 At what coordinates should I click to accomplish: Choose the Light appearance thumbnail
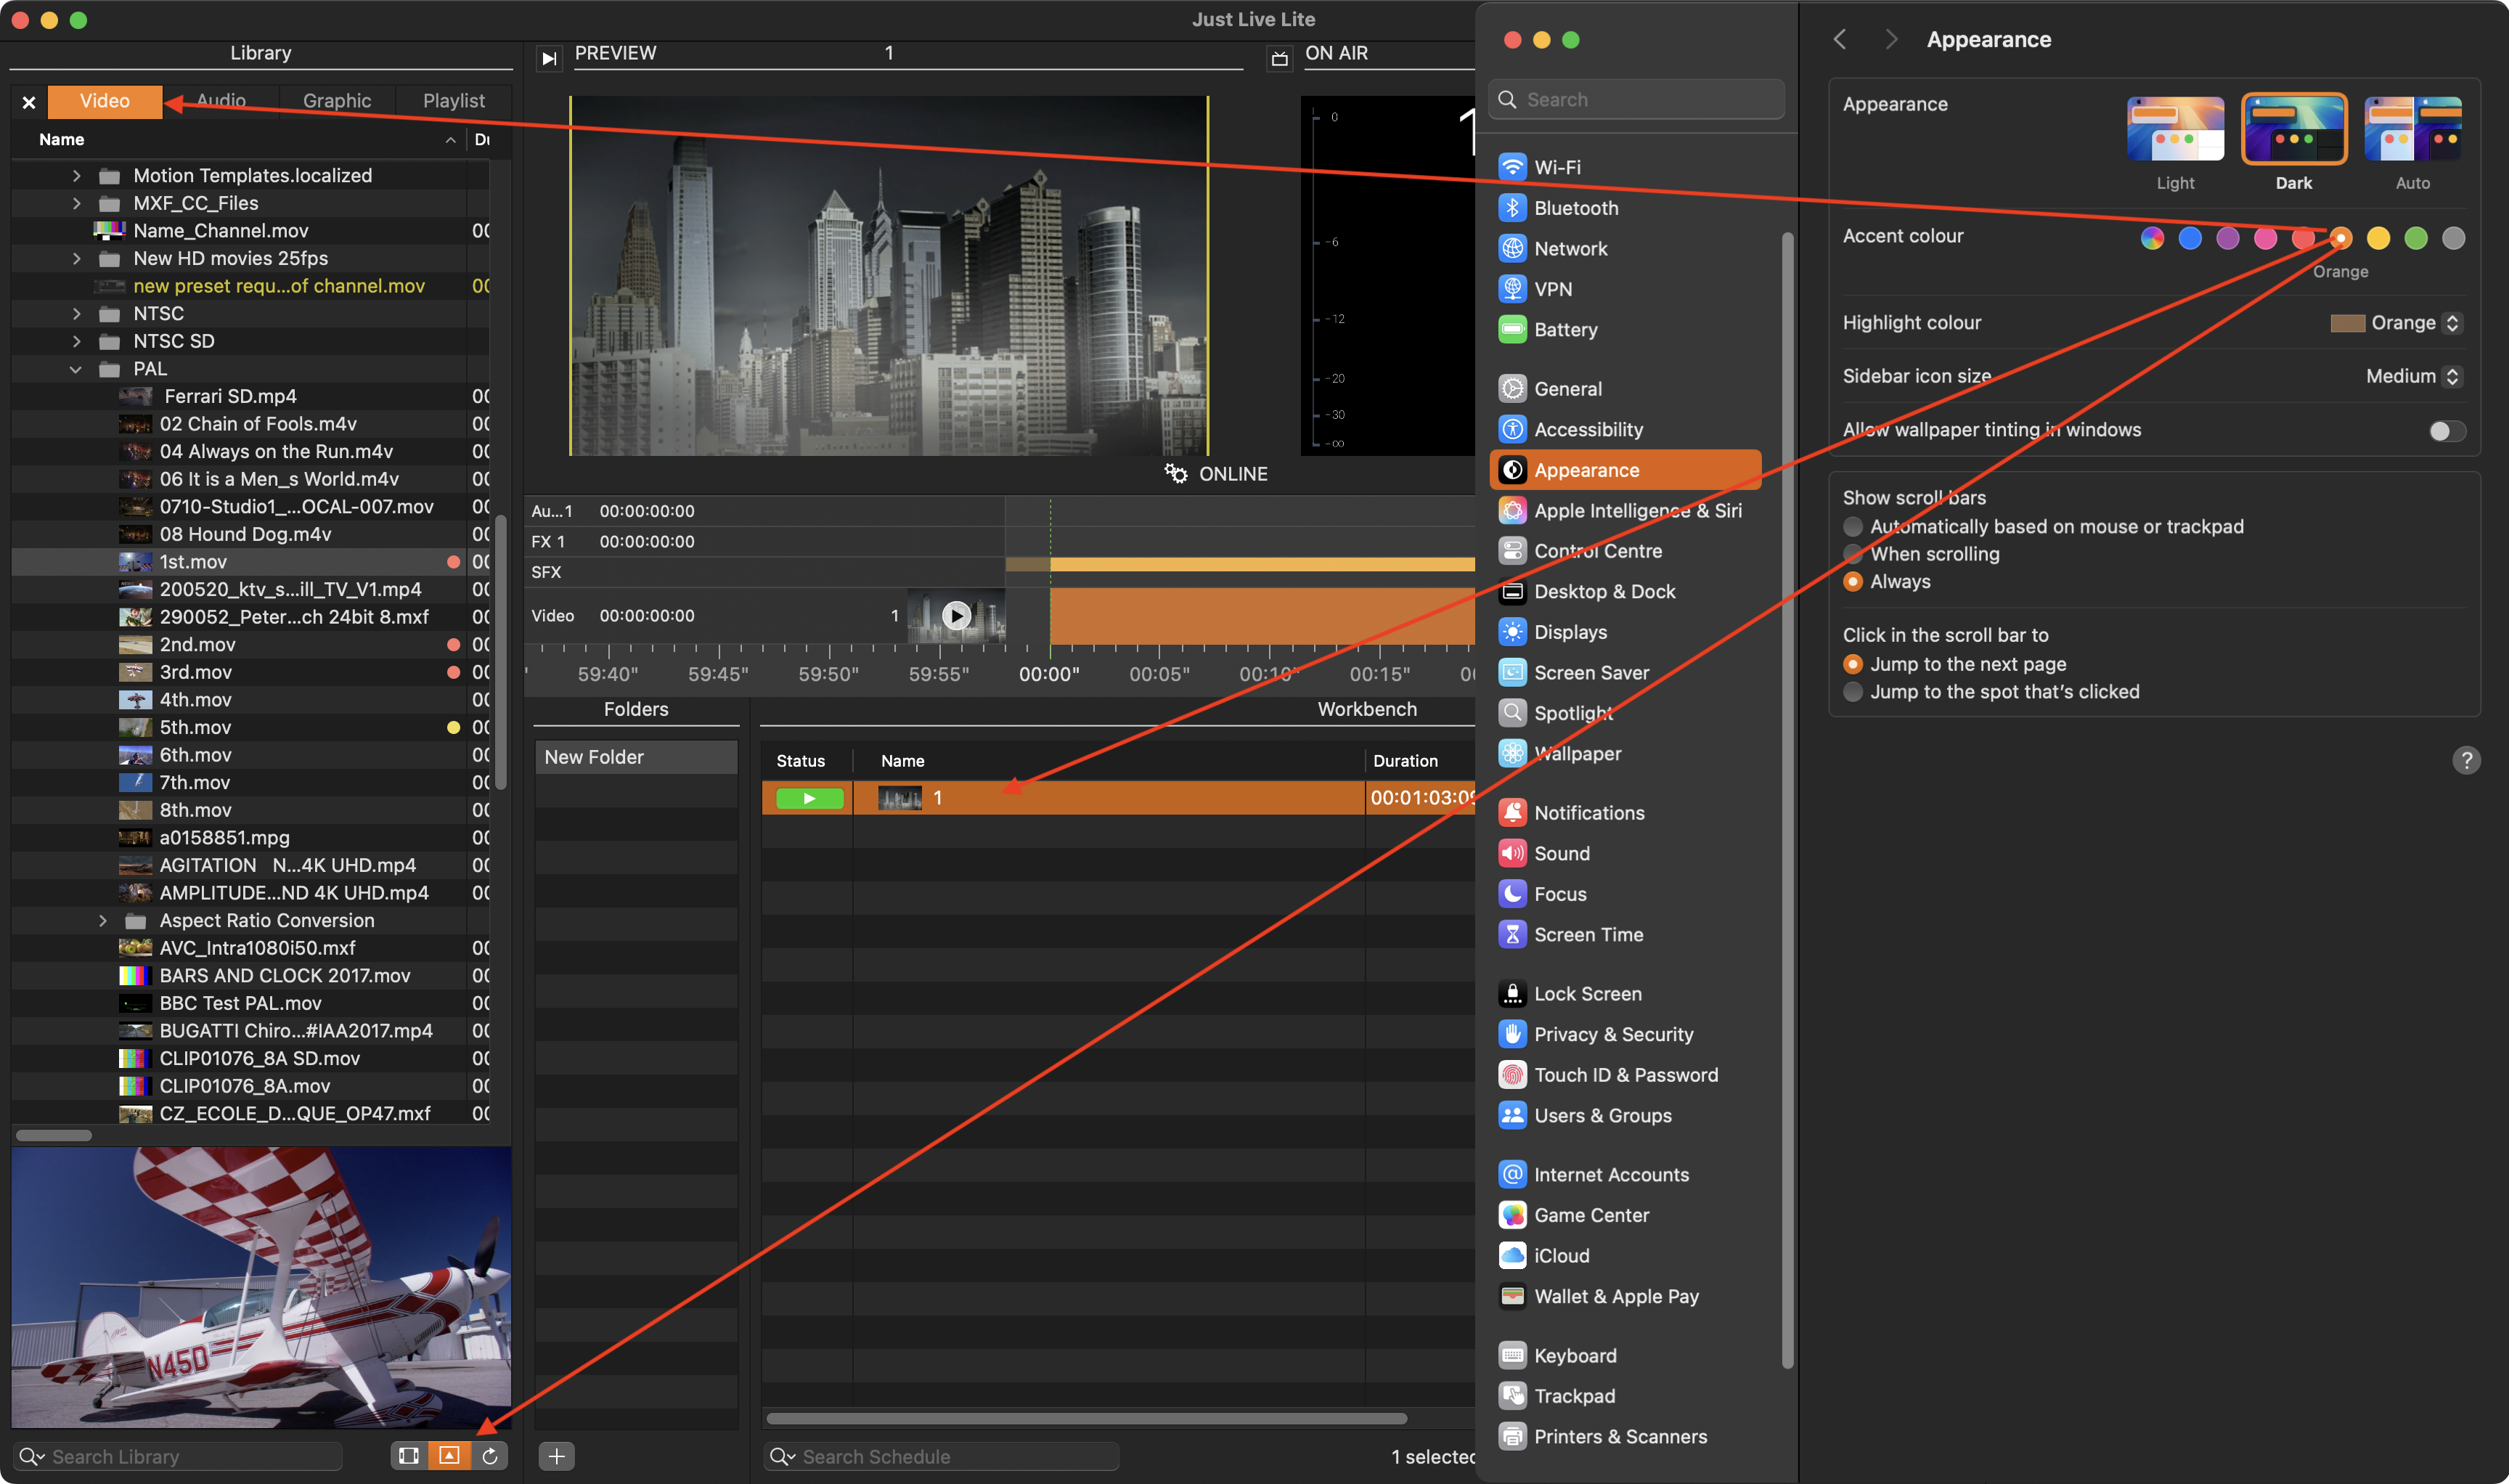(x=2175, y=129)
